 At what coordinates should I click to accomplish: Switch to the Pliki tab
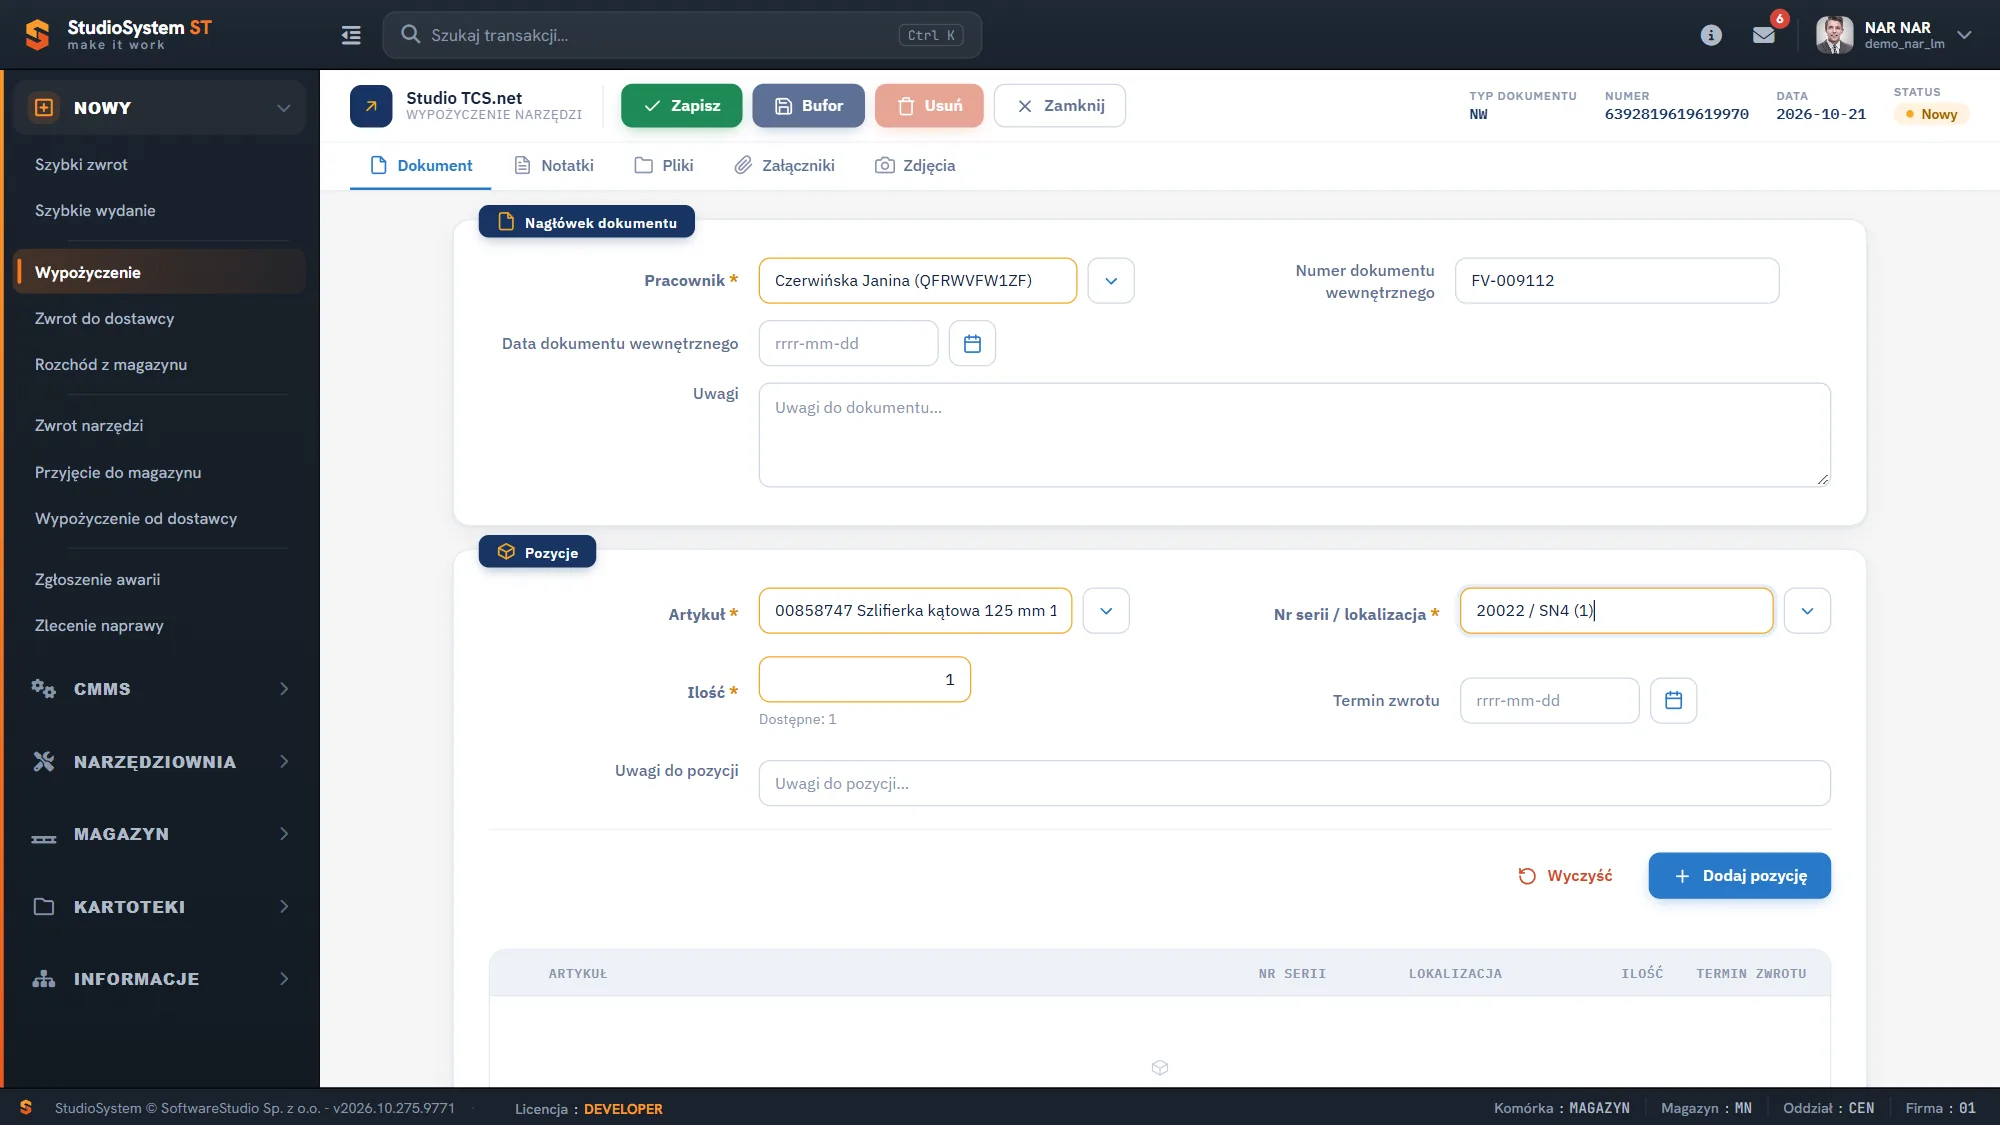pyautogui.click(x=664, y=166)
